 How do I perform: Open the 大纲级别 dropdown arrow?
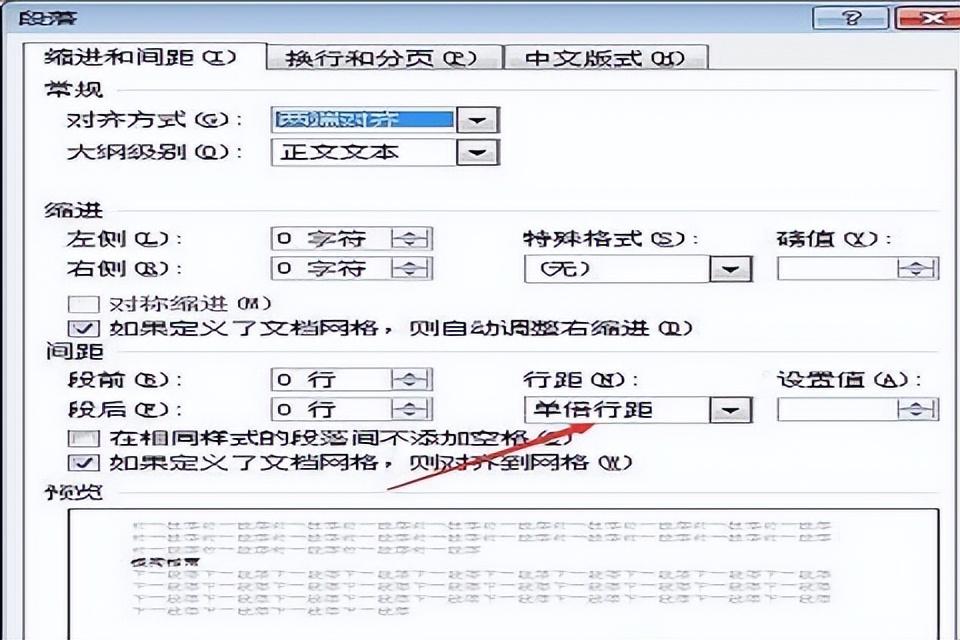click(478, 152)
